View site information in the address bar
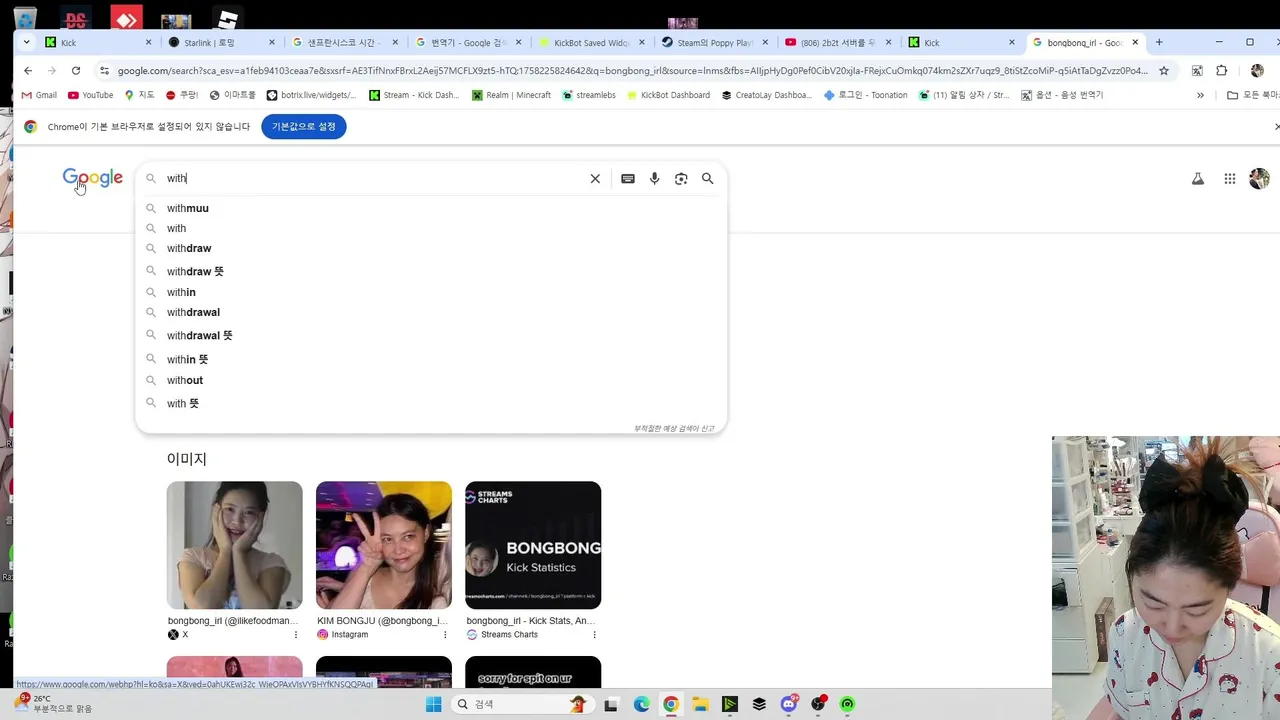Image resolution: width=1280 pixels, height=720 pixels. click(104, 71)
